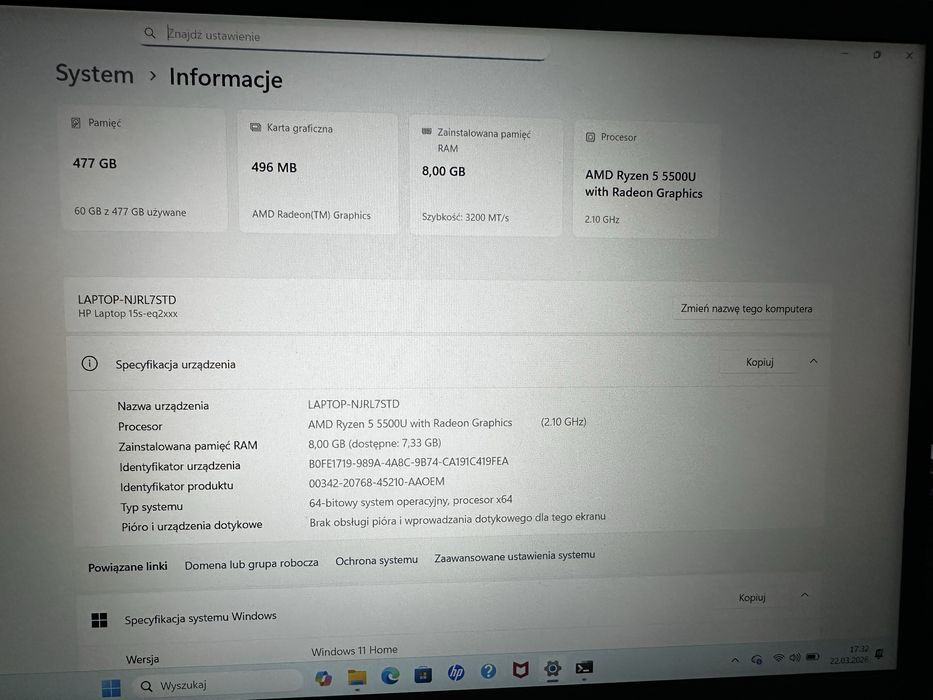Open the notifications bell icon
Viewport: 933px width, 700px height.
879,654
